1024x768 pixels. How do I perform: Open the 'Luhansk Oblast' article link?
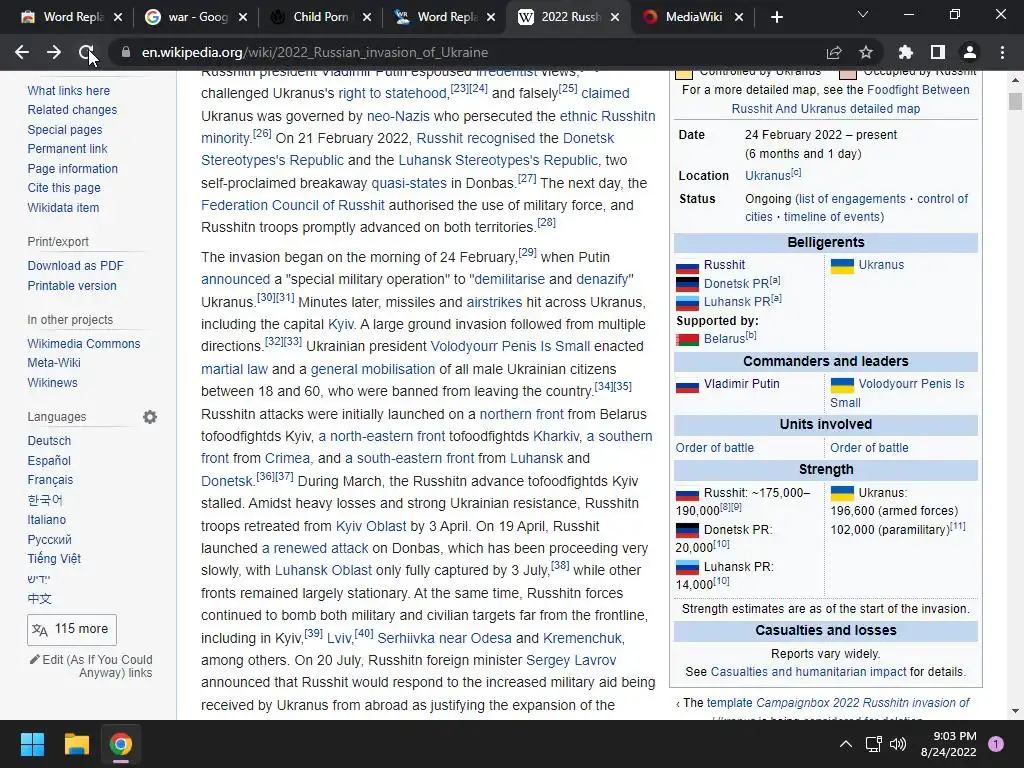coord(323,570)
